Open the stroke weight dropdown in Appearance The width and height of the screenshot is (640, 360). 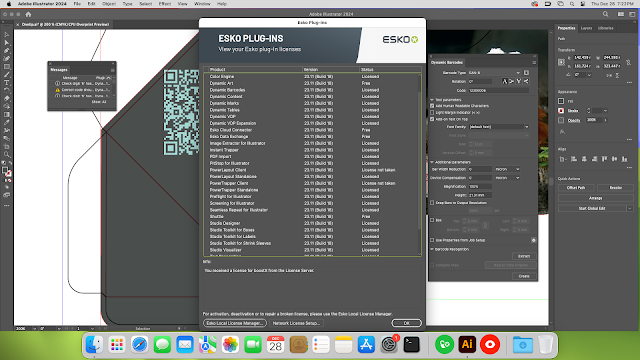[x=605, y=110]
